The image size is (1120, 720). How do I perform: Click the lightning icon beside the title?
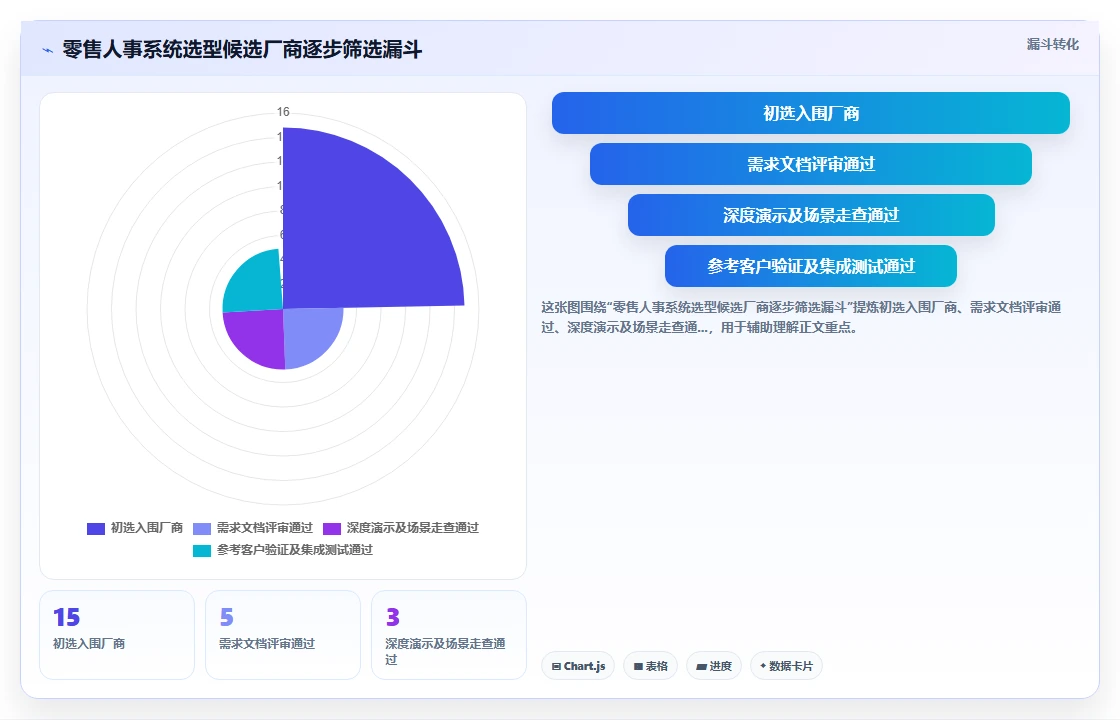pos(47,50)
